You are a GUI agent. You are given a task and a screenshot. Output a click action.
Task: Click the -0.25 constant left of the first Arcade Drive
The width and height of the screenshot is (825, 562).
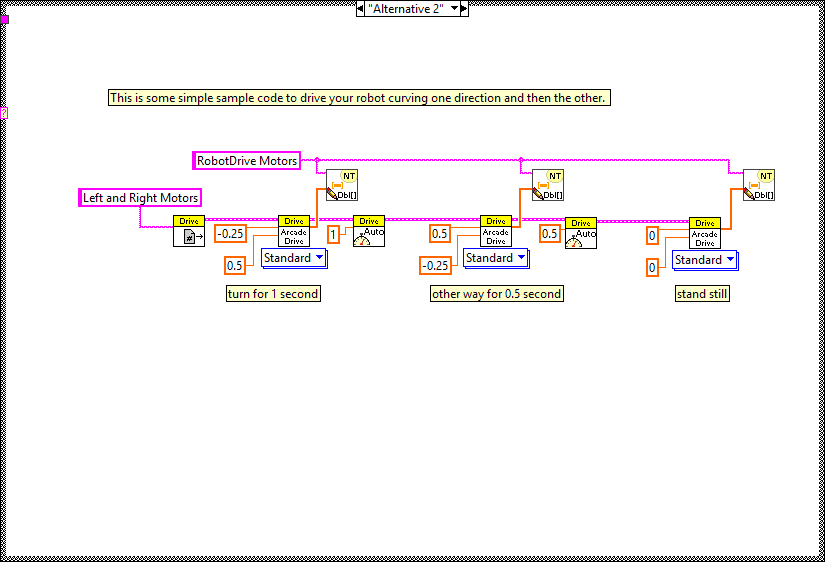point(231,234)
